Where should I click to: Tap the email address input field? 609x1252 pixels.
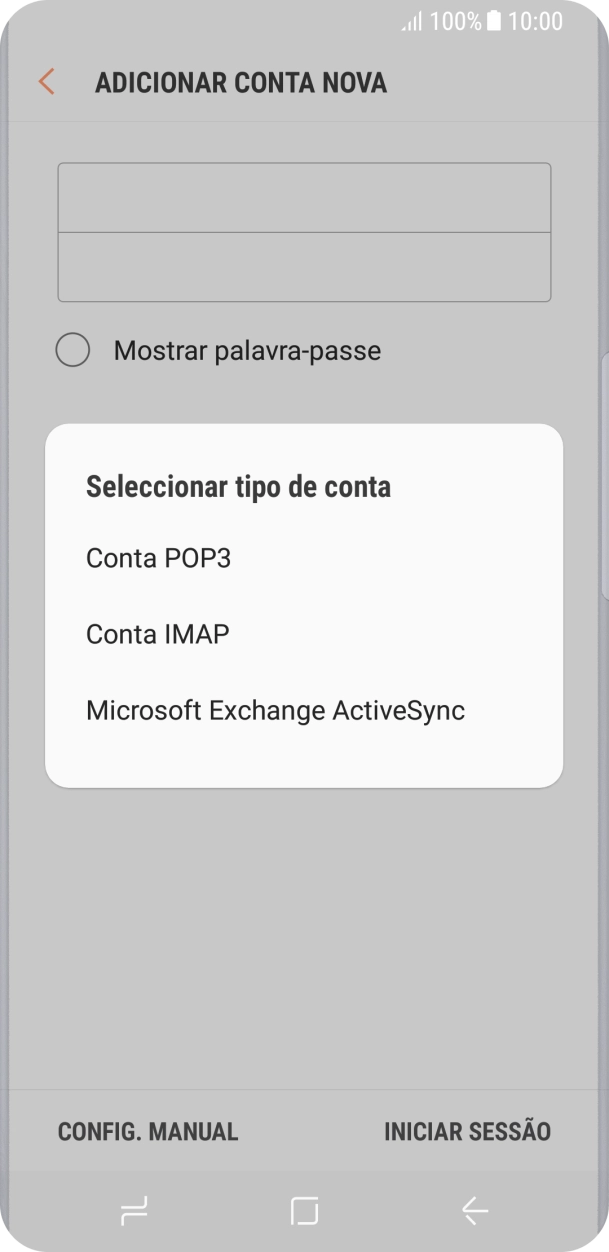pyautogui.click(x=304, y=196)
